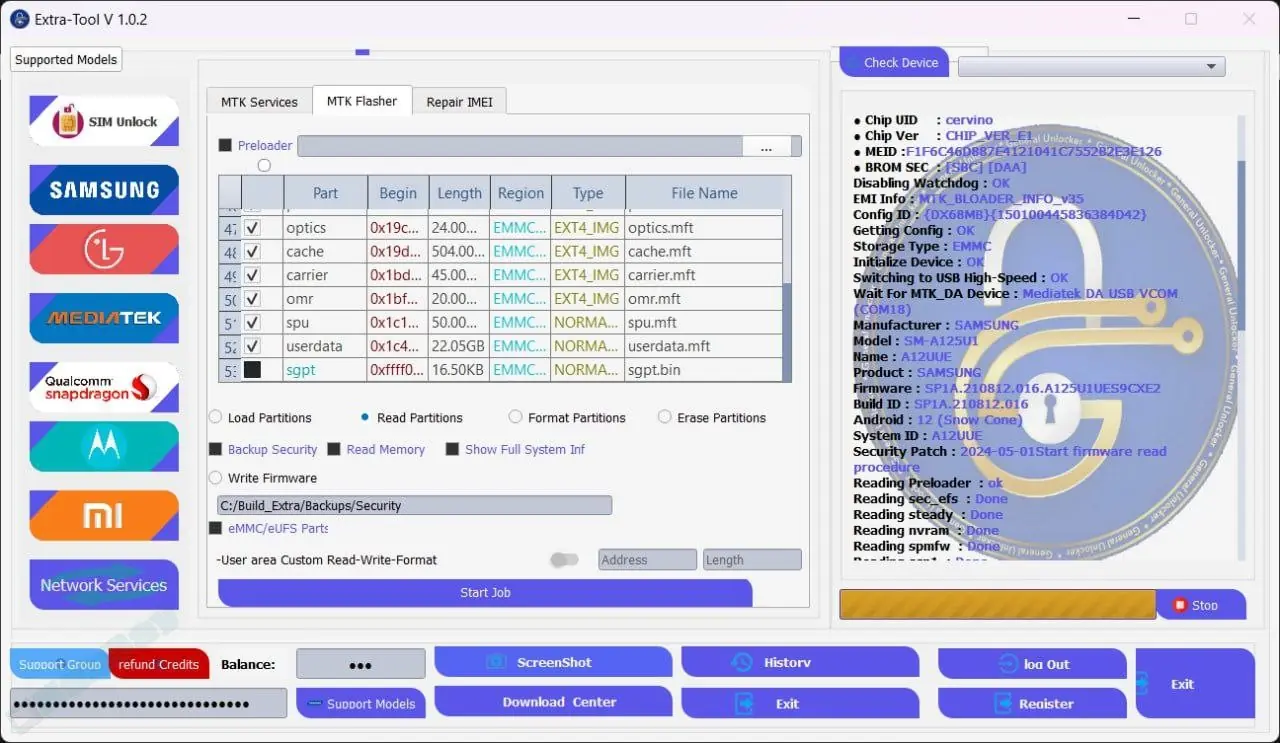
Task: Open the device dropdown next to Check Device
Action: 1092,66
